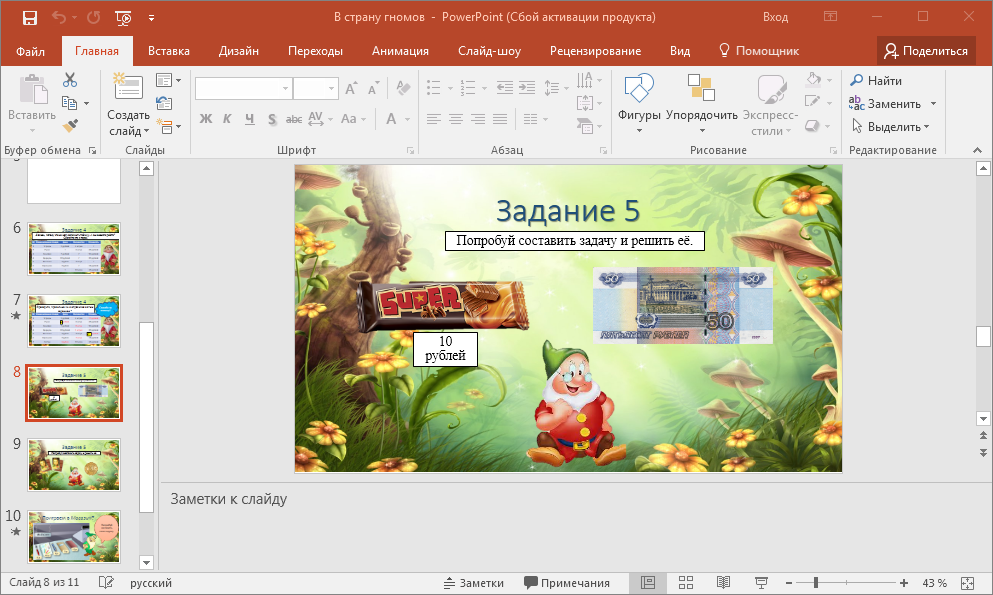Toggle underline Ч formatting
This screenshot has width=993, height=595.
point(250,118)
